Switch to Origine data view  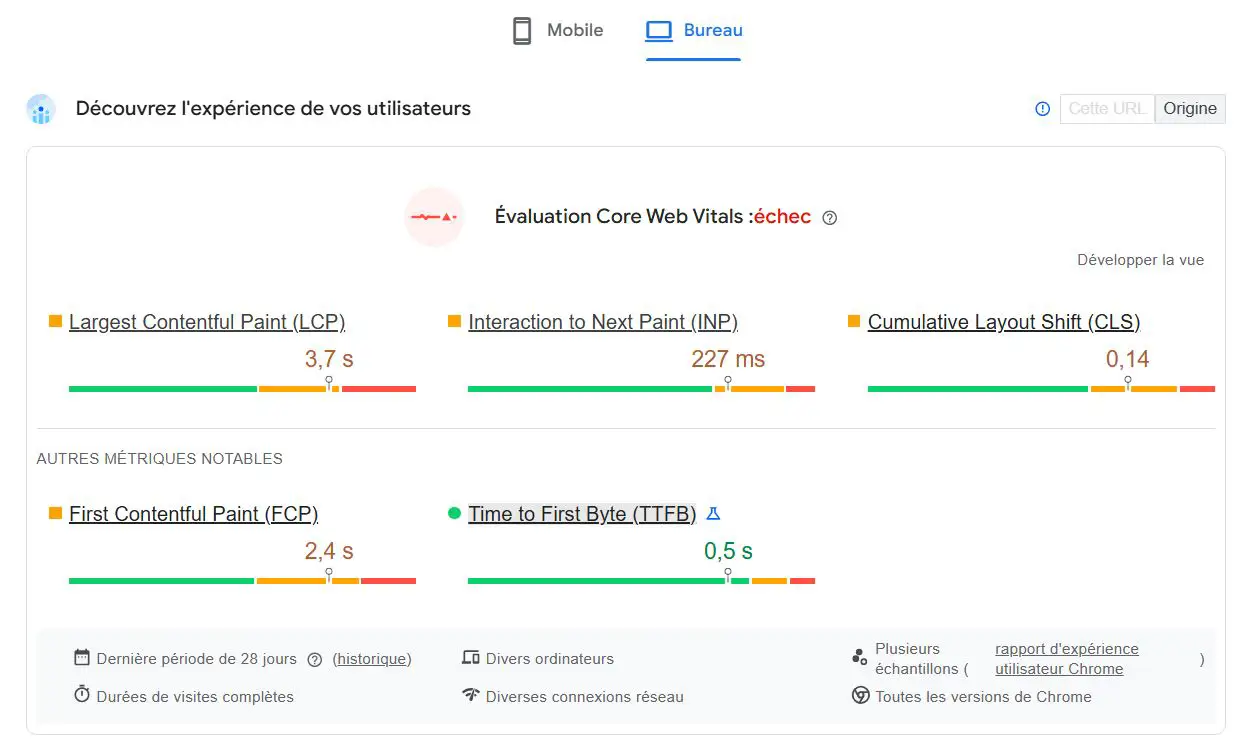click(1190, 109)
